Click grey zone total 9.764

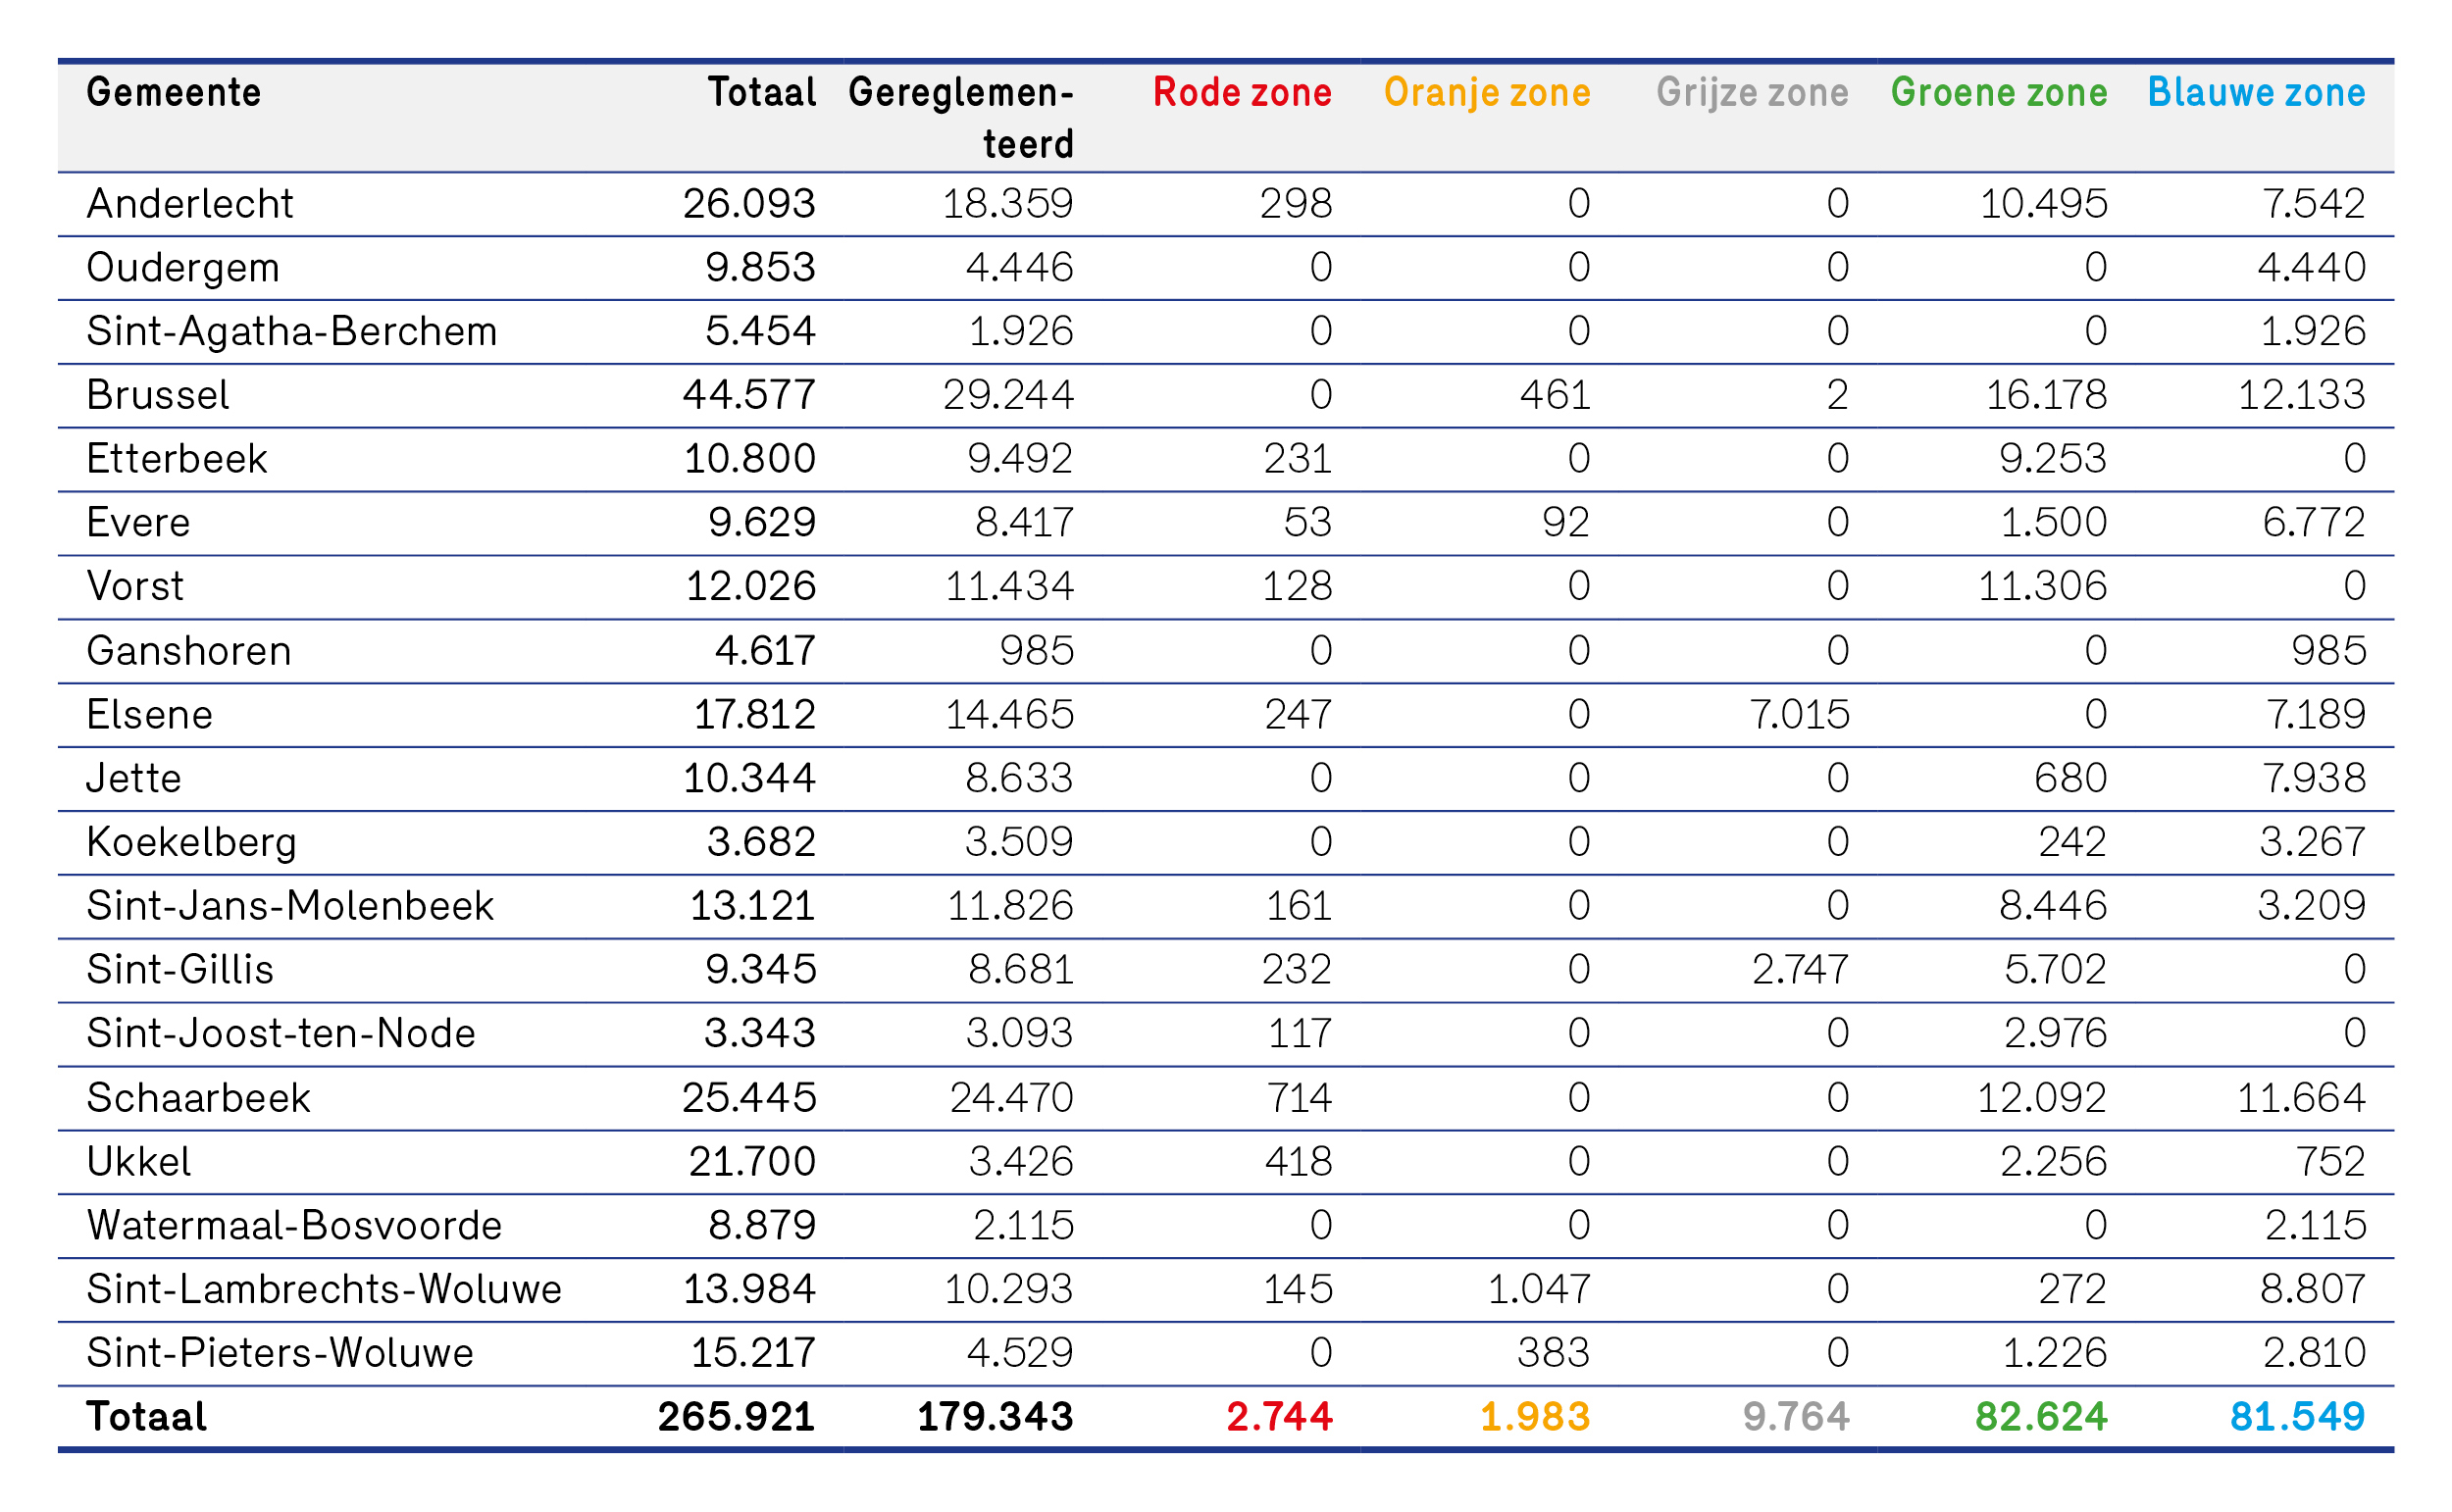tap(1796, 1417)
